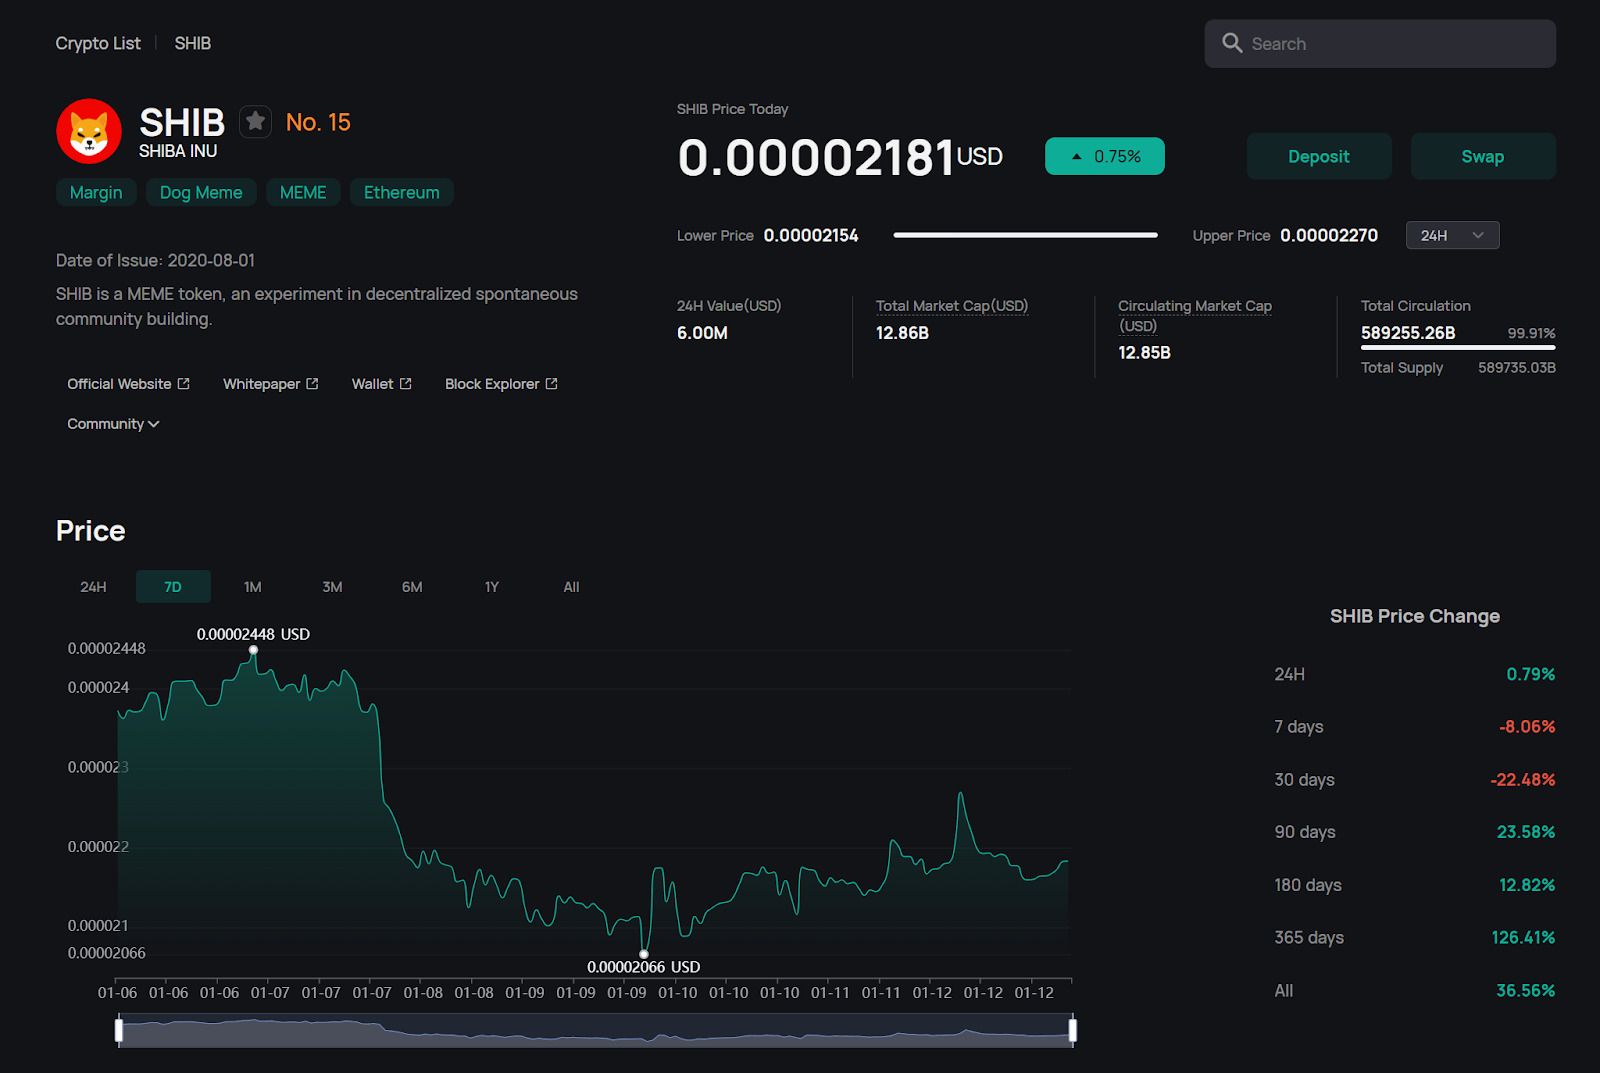Click the 24H Value 6.00M figure
The image size is (1600, 1073).
(702, 333)
